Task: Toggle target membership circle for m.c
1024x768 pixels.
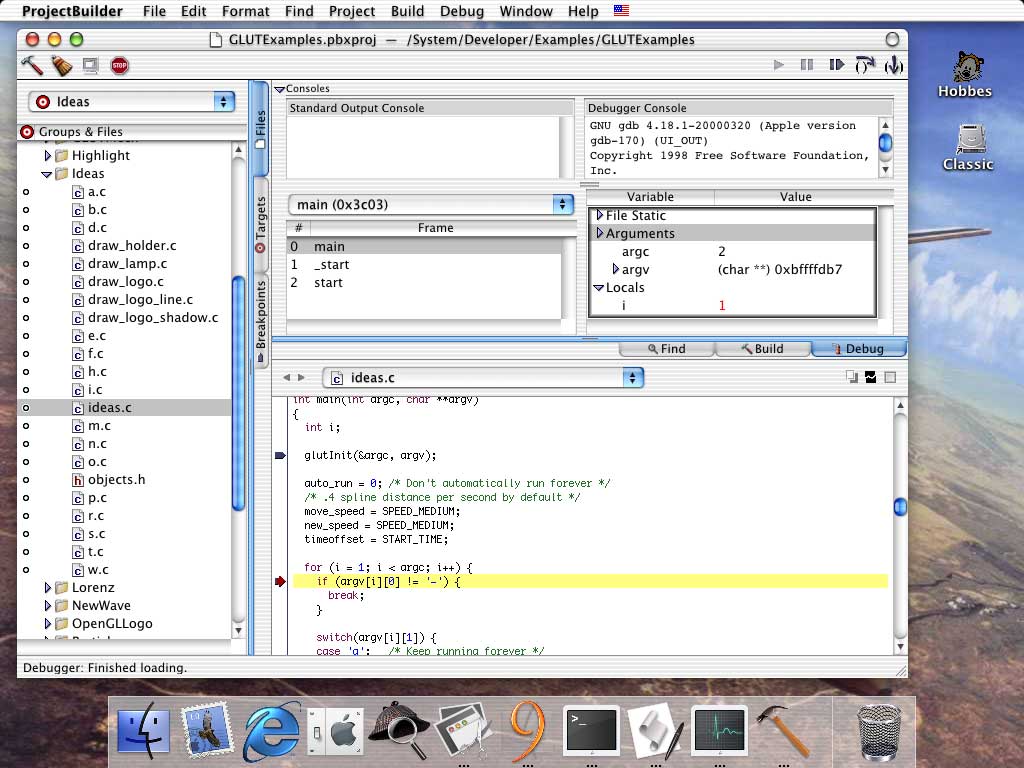Action: coord(26,426)
